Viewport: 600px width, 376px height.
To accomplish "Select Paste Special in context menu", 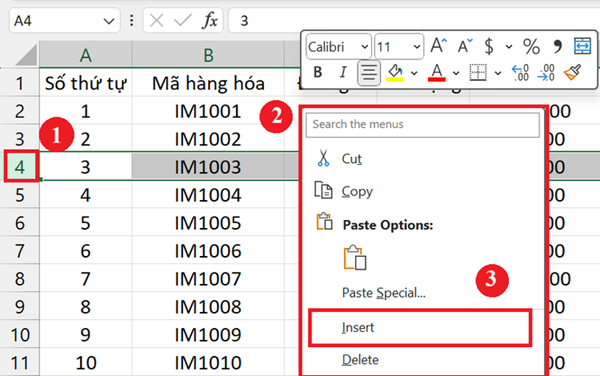I will pyautogui.click(x=383, y=293).
